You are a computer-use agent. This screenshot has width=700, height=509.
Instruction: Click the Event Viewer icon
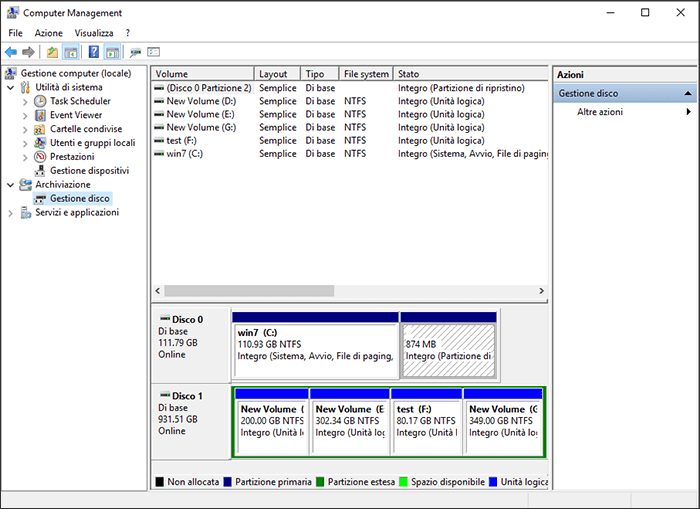coord(40,115)
